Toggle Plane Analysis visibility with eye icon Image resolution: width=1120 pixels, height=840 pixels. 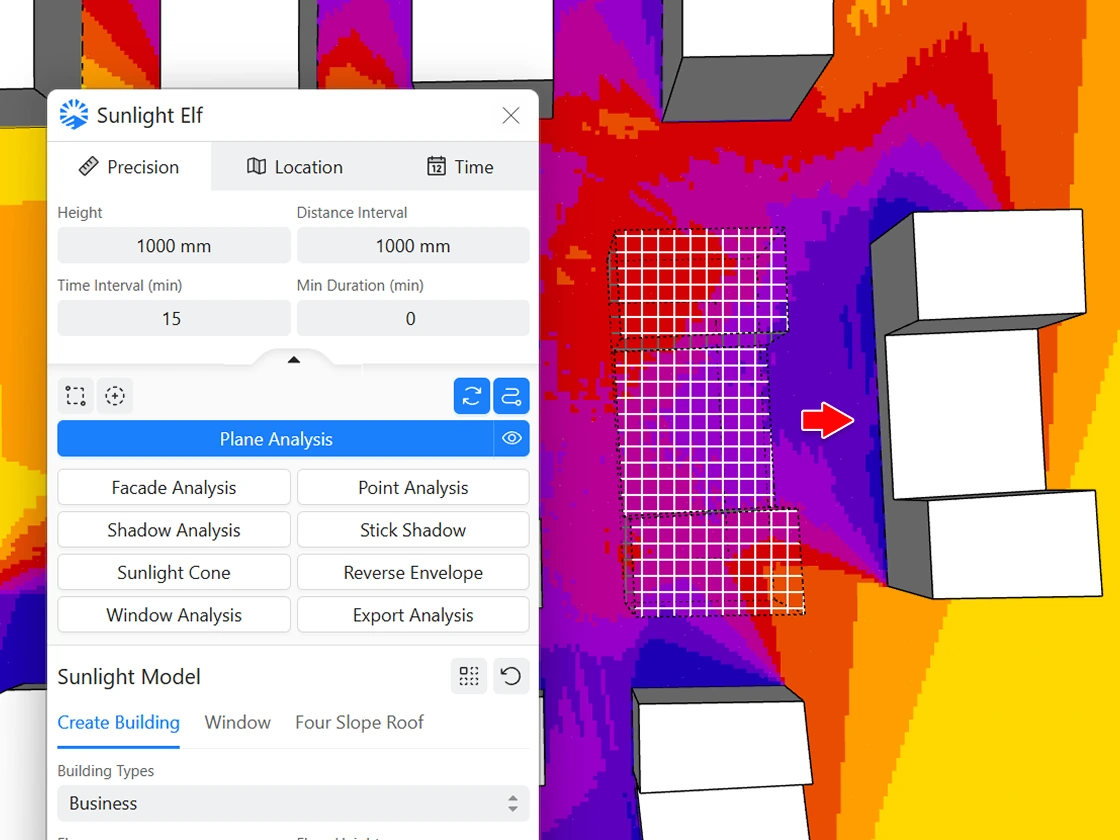tap(512, 438)
